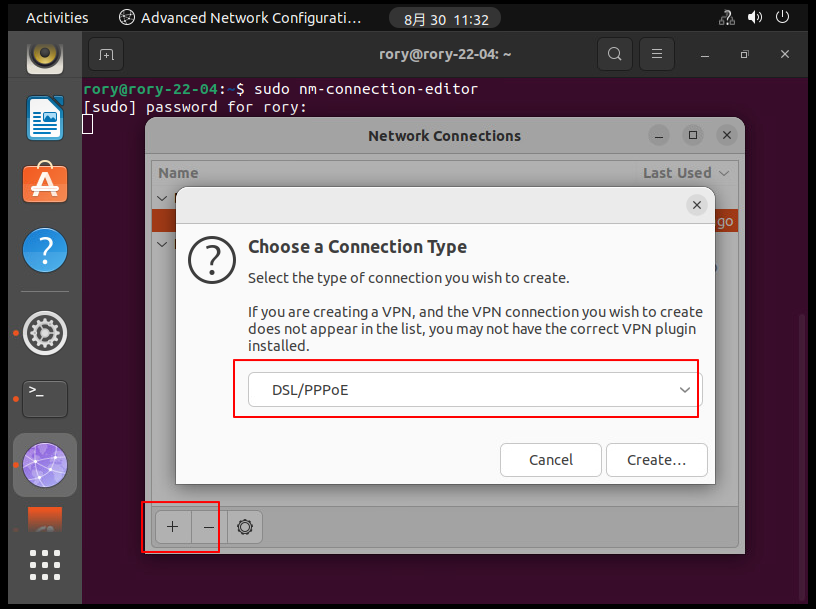Open the DSL/PPPoE connection type dropdown
The height and width of the screenshot is (609, 816).
[x=468, y=389]
